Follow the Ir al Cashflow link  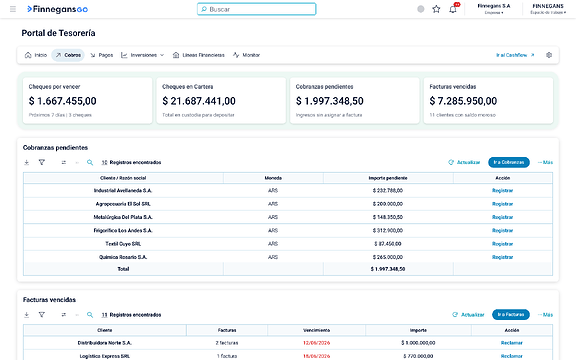pyautogui.click(x=515, y=55)
